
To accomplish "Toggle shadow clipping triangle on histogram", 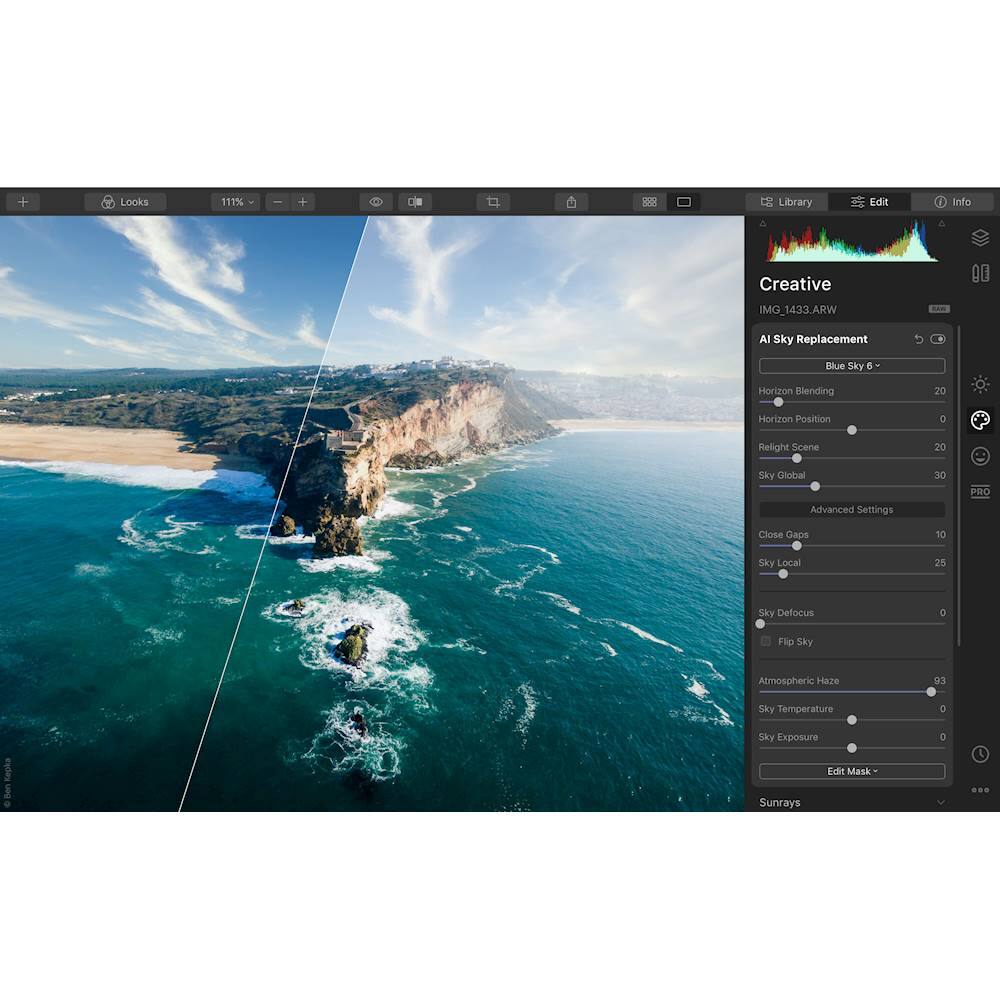I will (763, 223).
